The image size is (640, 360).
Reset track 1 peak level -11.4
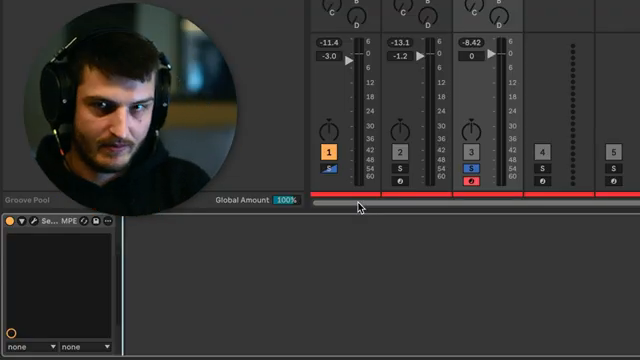(329, 42)
